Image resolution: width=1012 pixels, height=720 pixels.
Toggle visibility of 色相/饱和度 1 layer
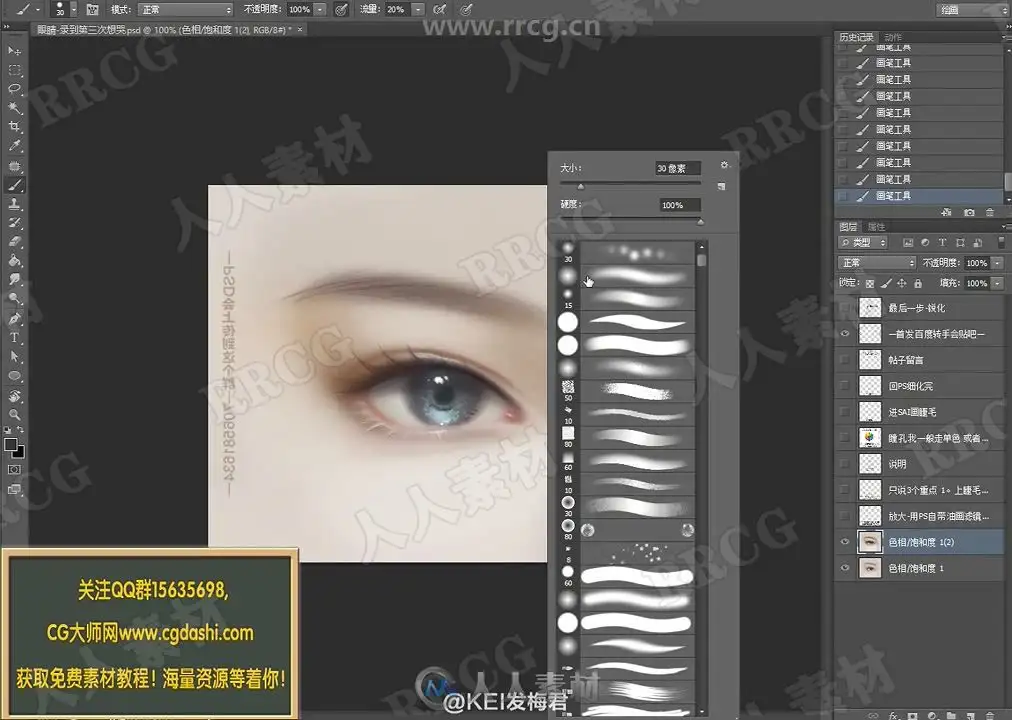click(x=845, y=568)
